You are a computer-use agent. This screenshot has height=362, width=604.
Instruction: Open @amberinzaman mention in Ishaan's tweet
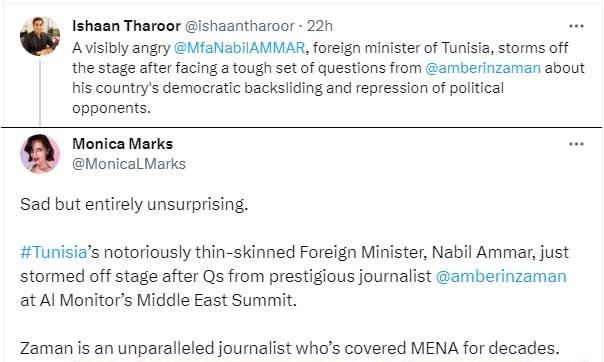(483, 68)
